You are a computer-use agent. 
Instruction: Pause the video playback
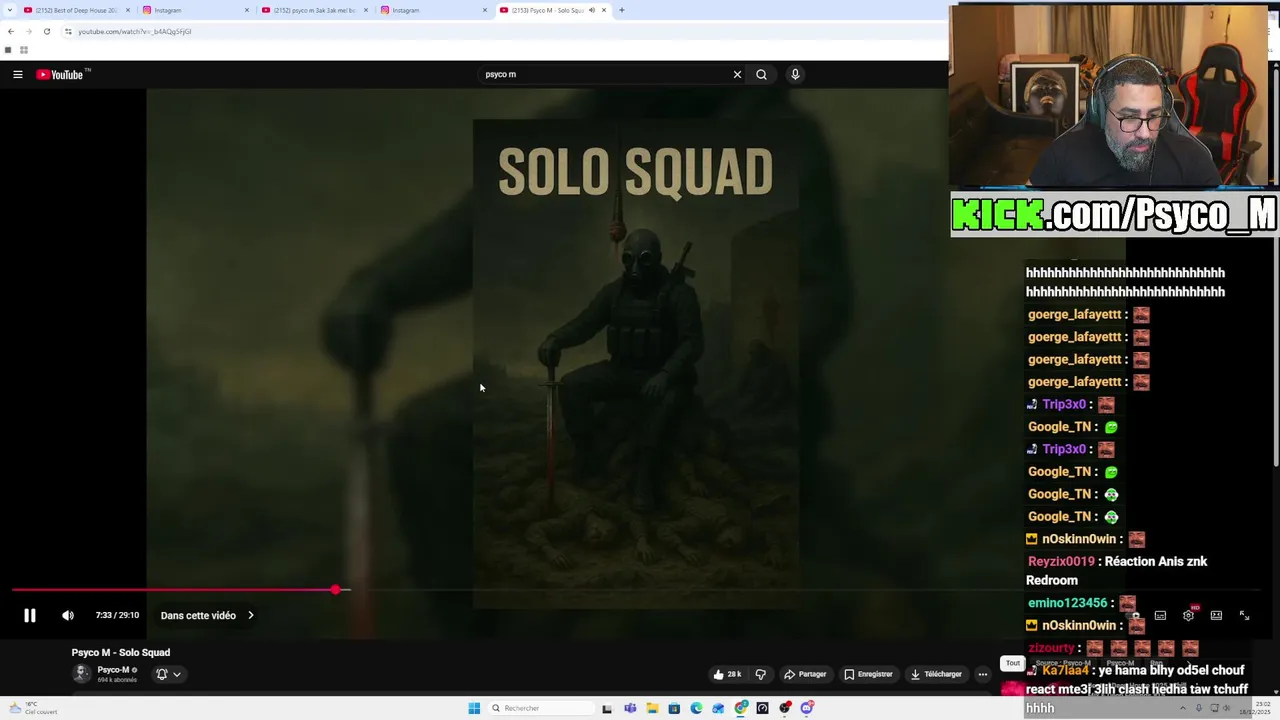(30, 616)
